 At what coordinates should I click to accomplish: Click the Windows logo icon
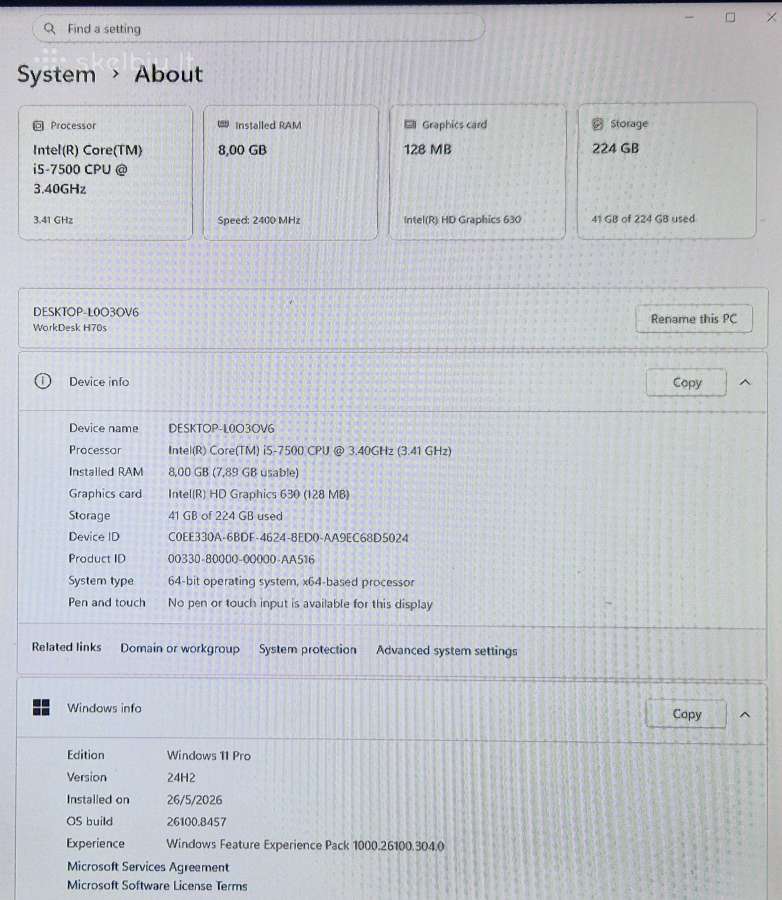[41, 708]
